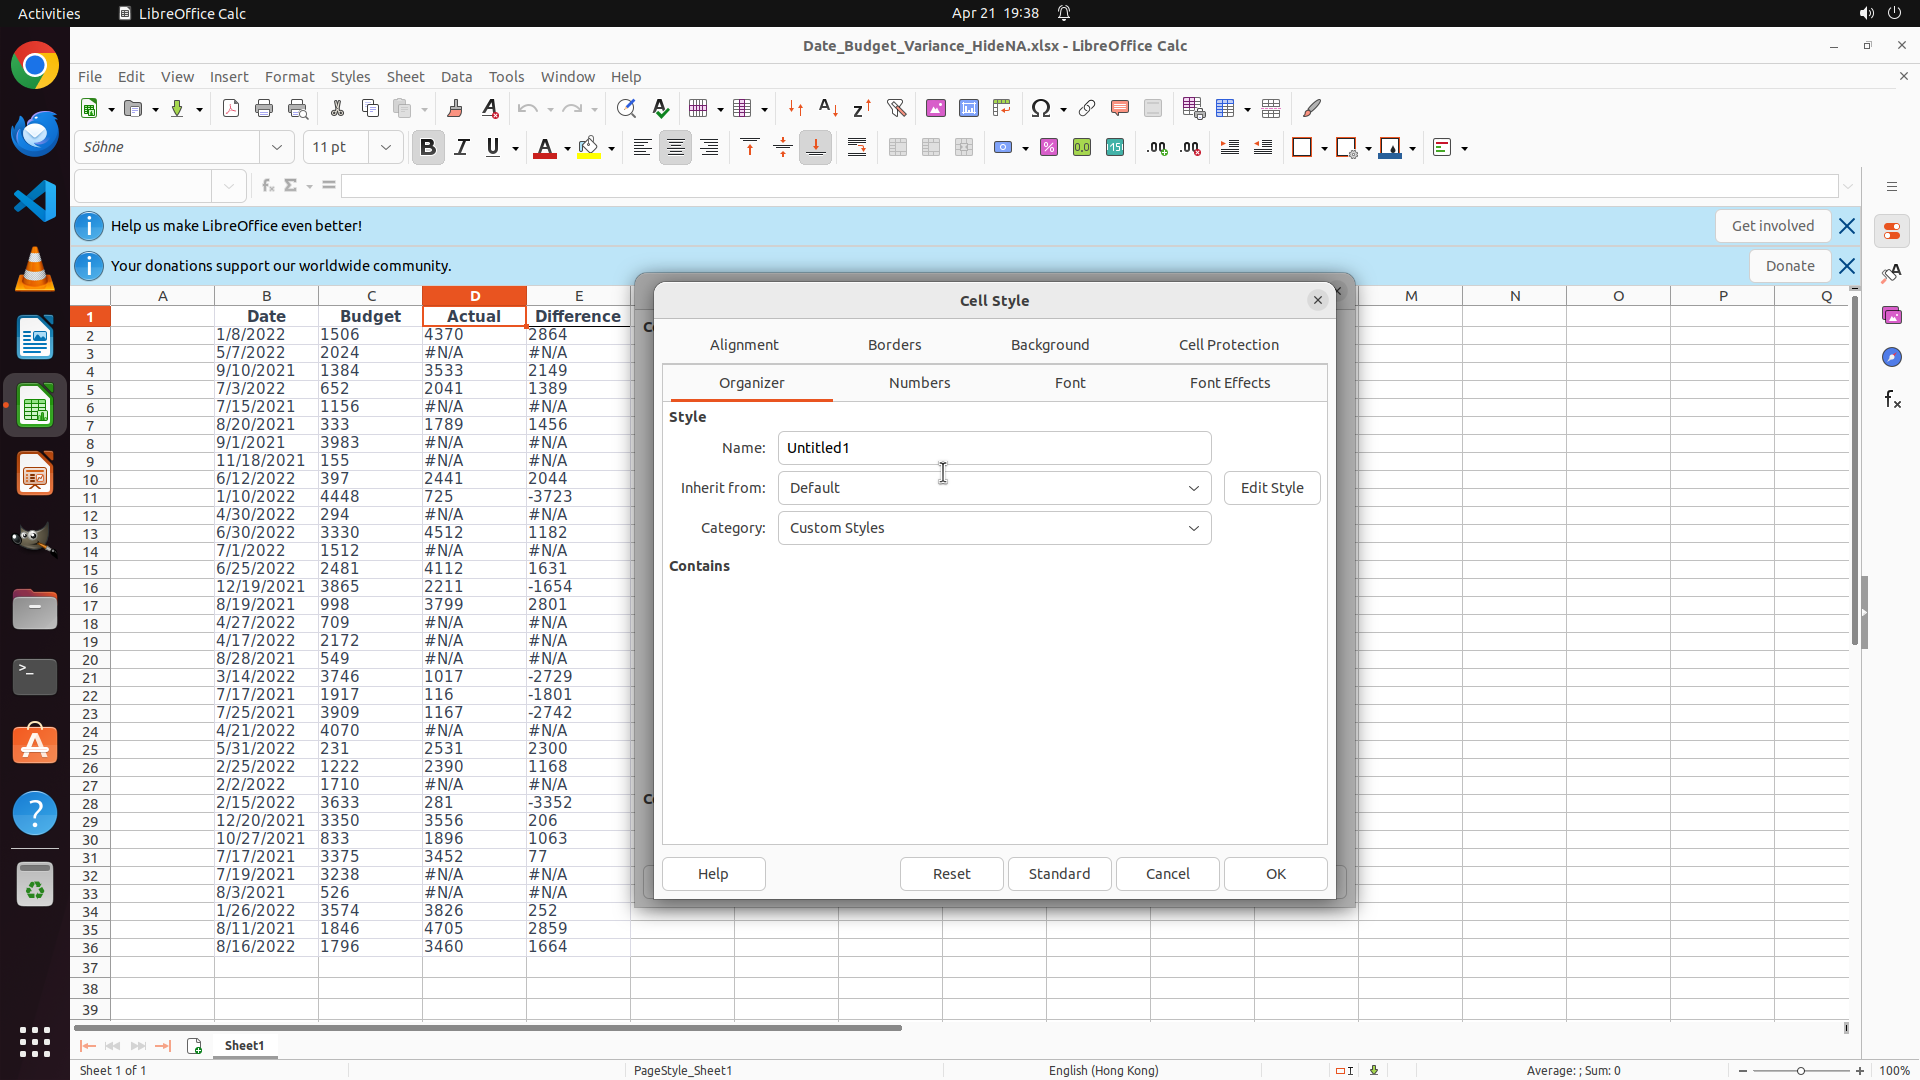The image size is (1920, 1080).
Task: Open the Borders tab
Action: point(894,345)
